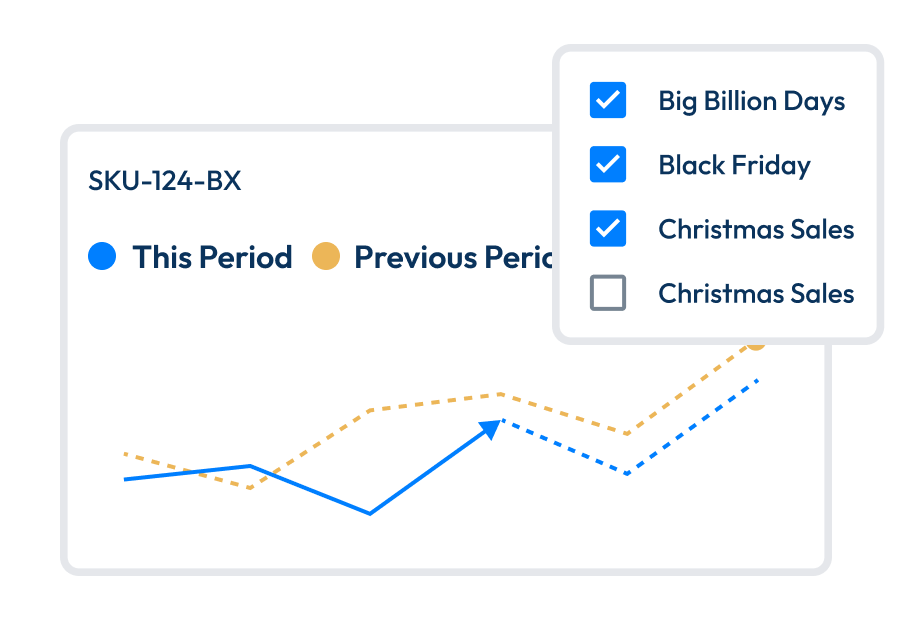Click the blue This Period legend dot
This screenshot has height=624, width=912.
[102, 257]
